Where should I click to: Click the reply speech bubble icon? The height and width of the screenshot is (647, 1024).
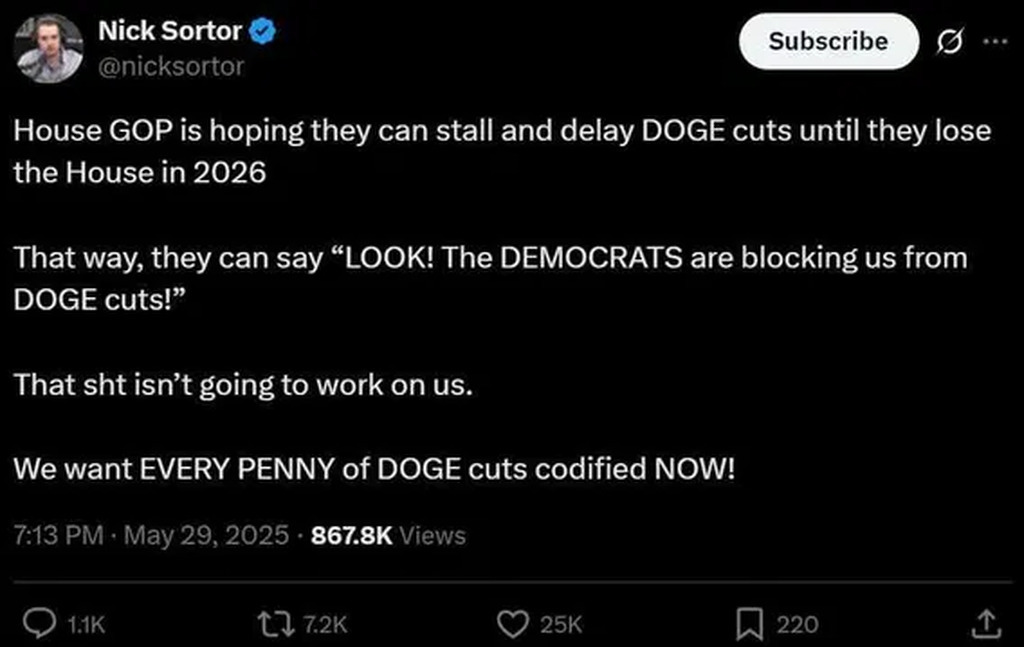pos(38,625)
